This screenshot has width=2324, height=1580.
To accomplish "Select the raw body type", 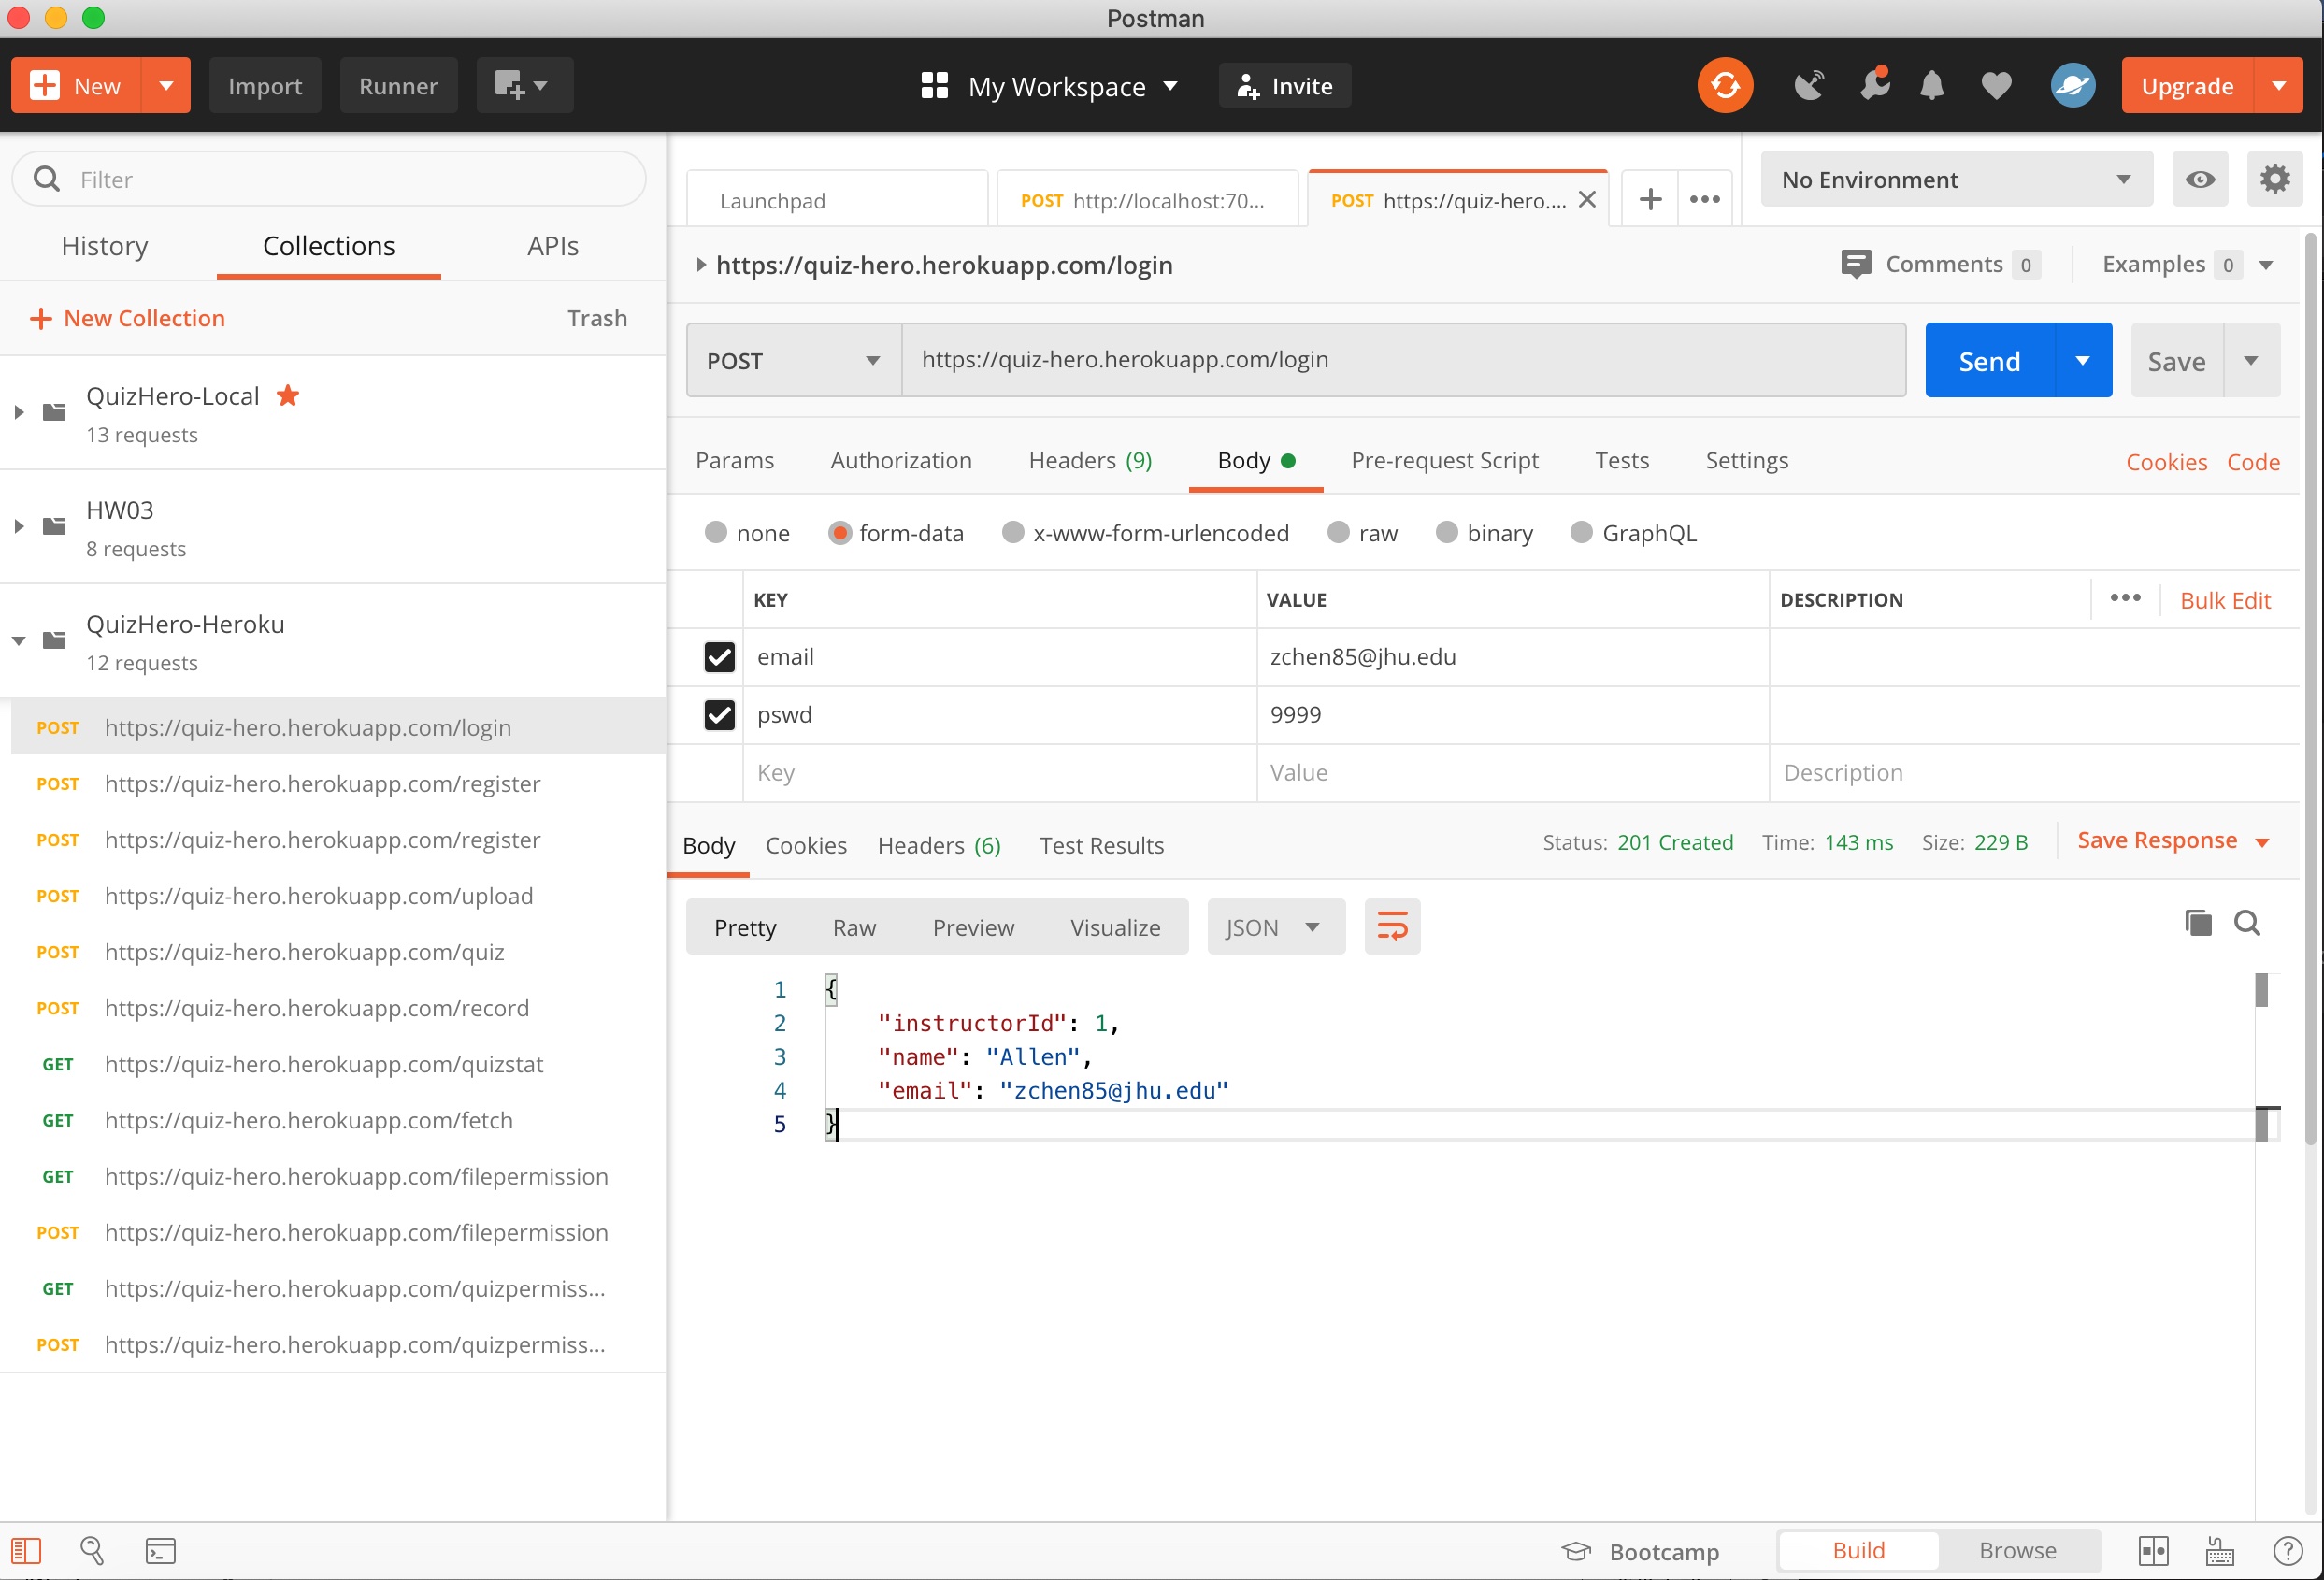I will pyautogui.click(x=1339, y=533).
